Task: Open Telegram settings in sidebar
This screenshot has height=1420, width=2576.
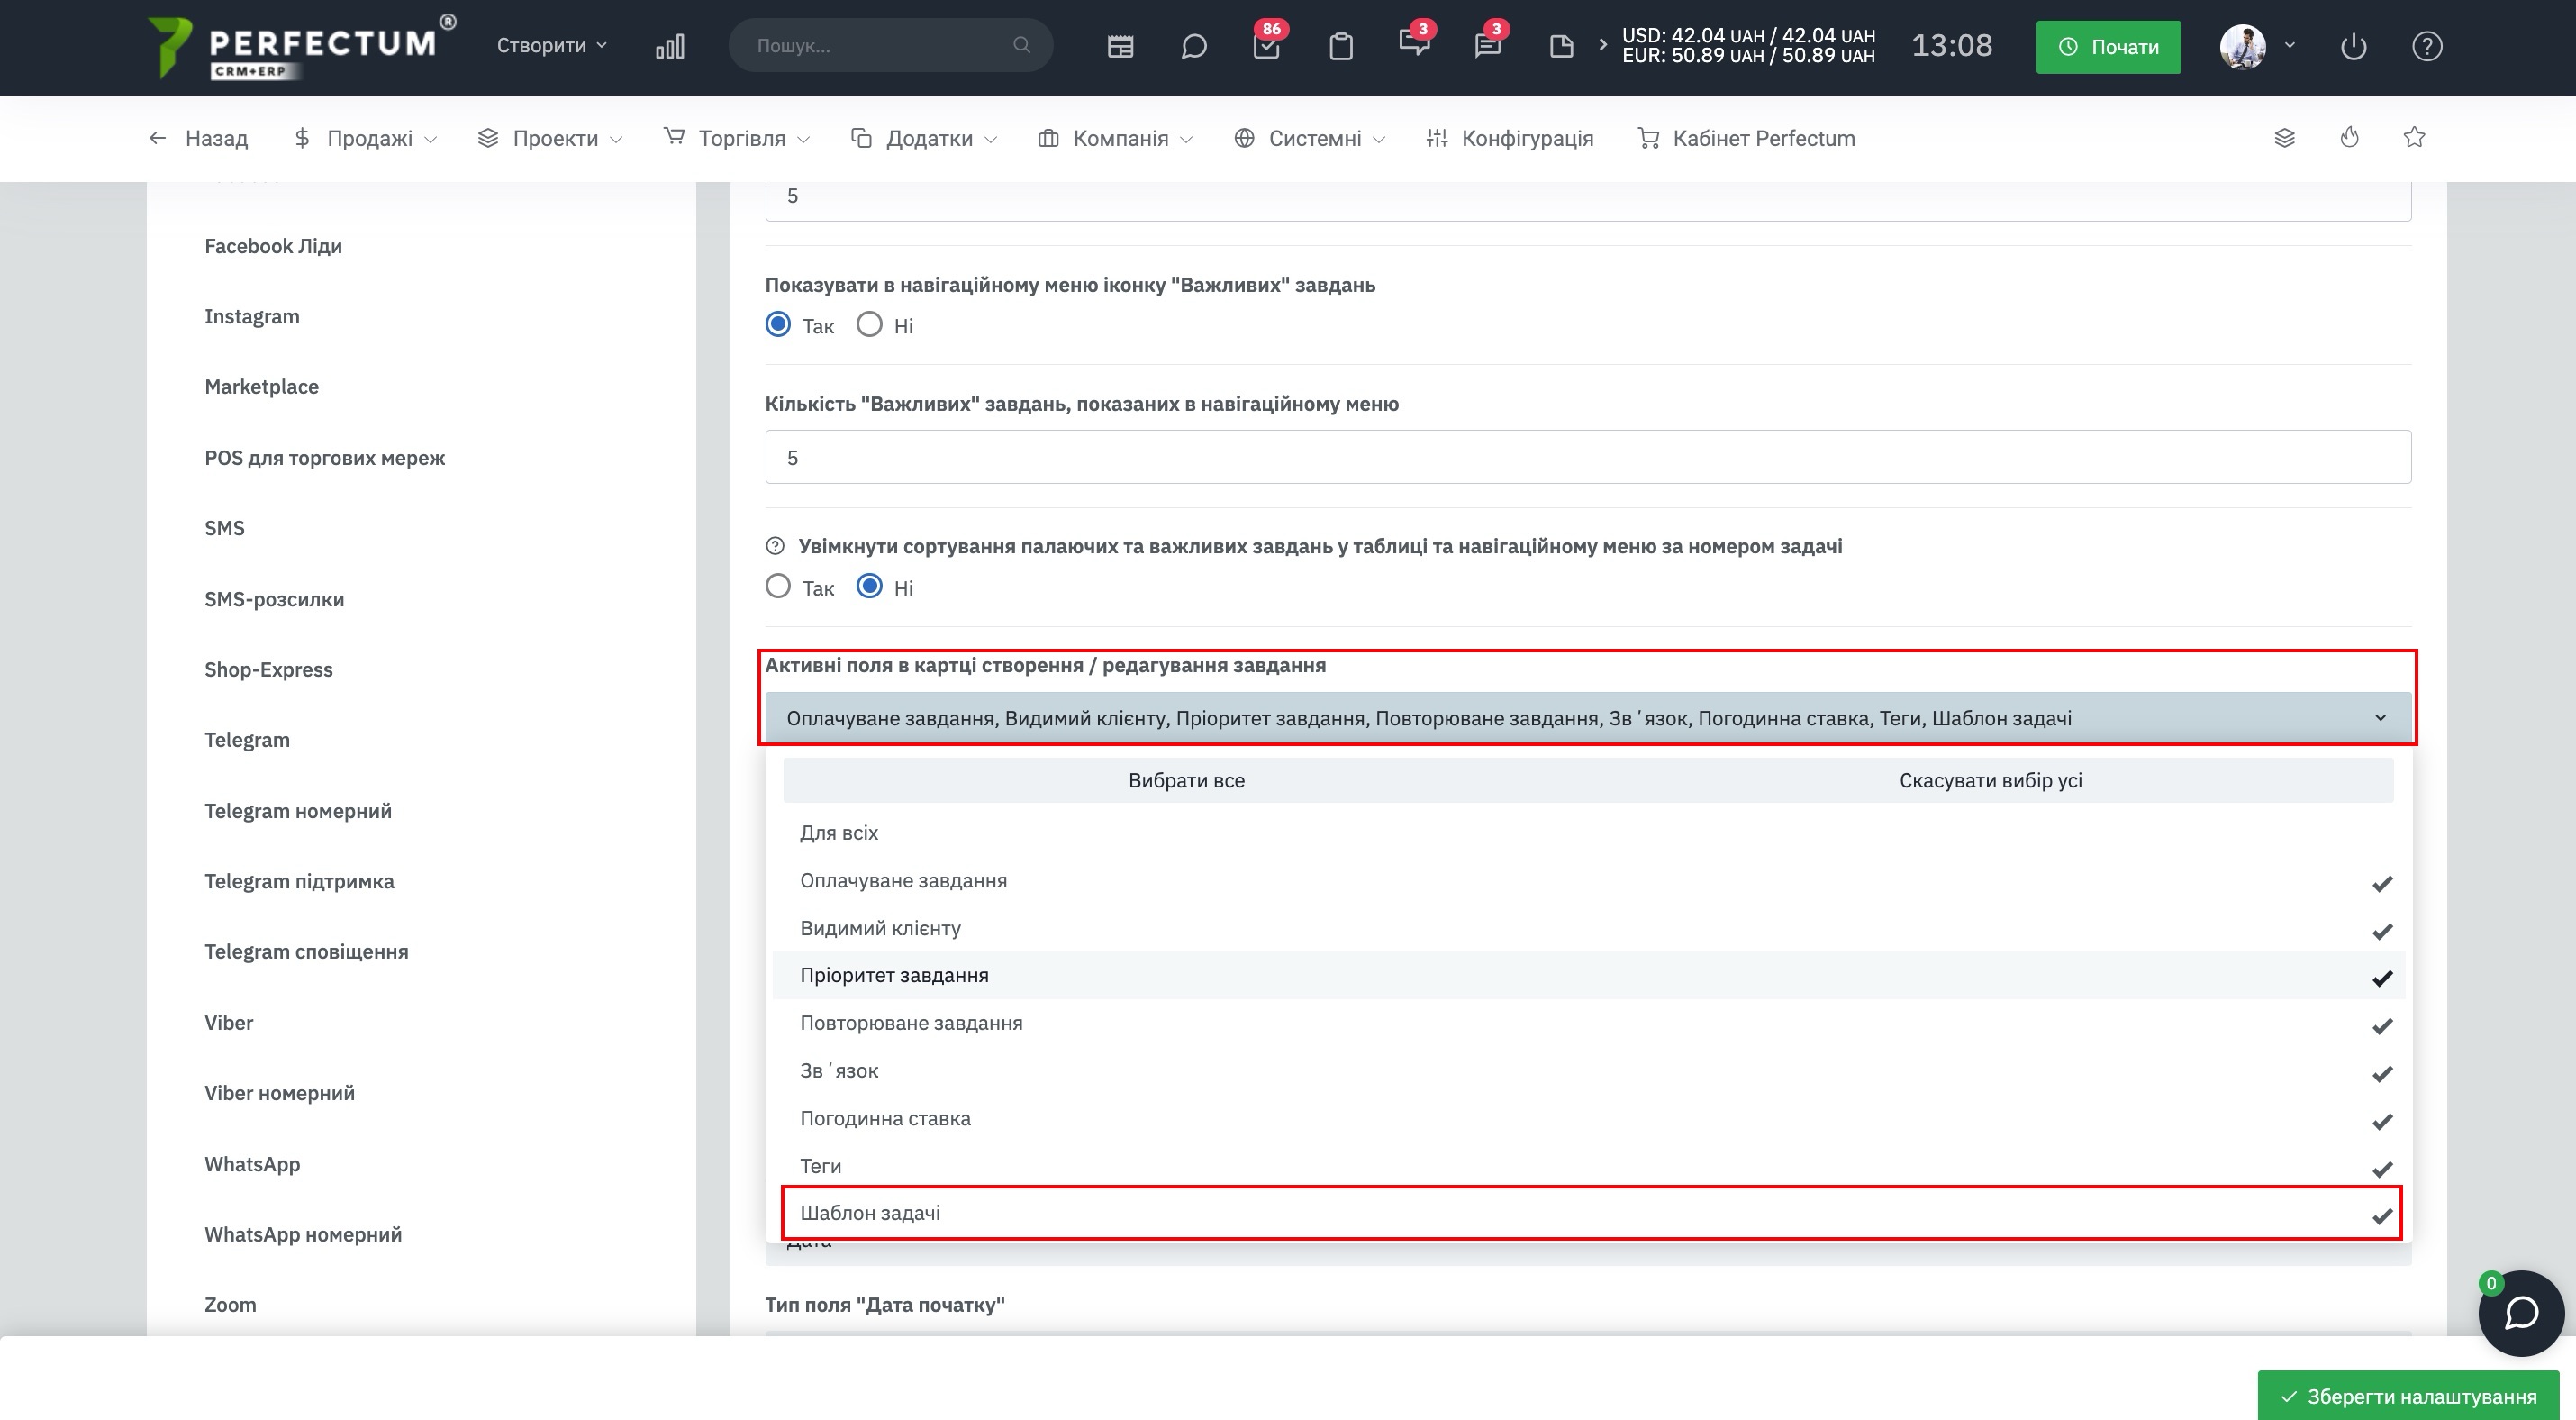Action: [x=247, y=740]
